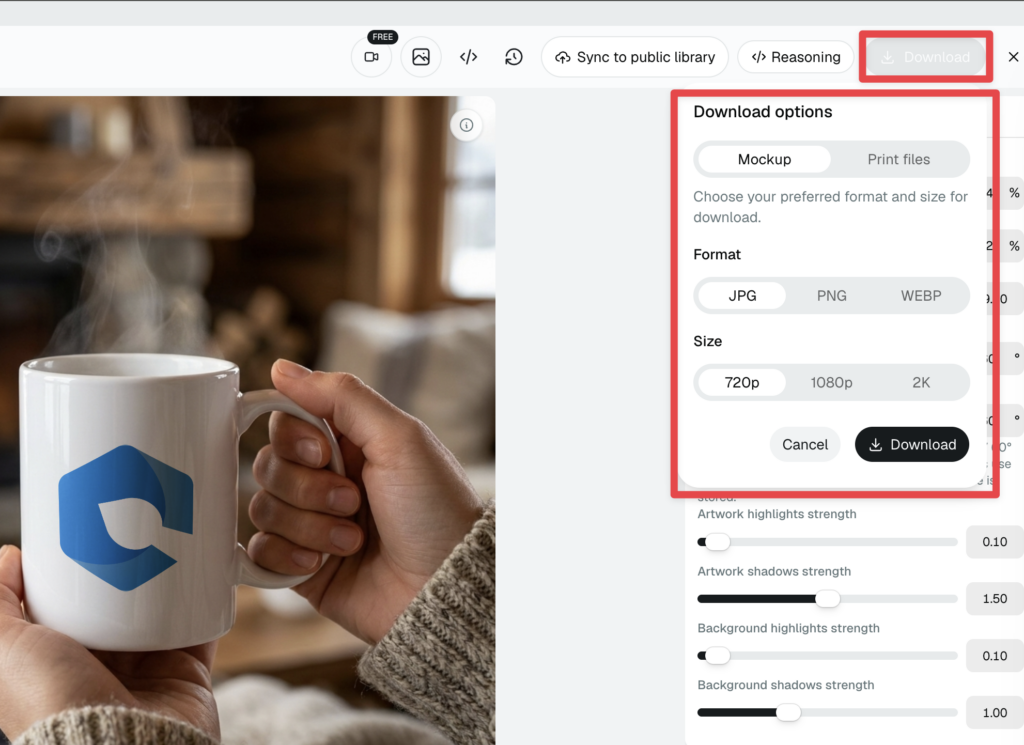Image resolution: width=1024 pixels, height=745 pixels.
Task: Confirm Download in the options dialog
Action: 912,445
